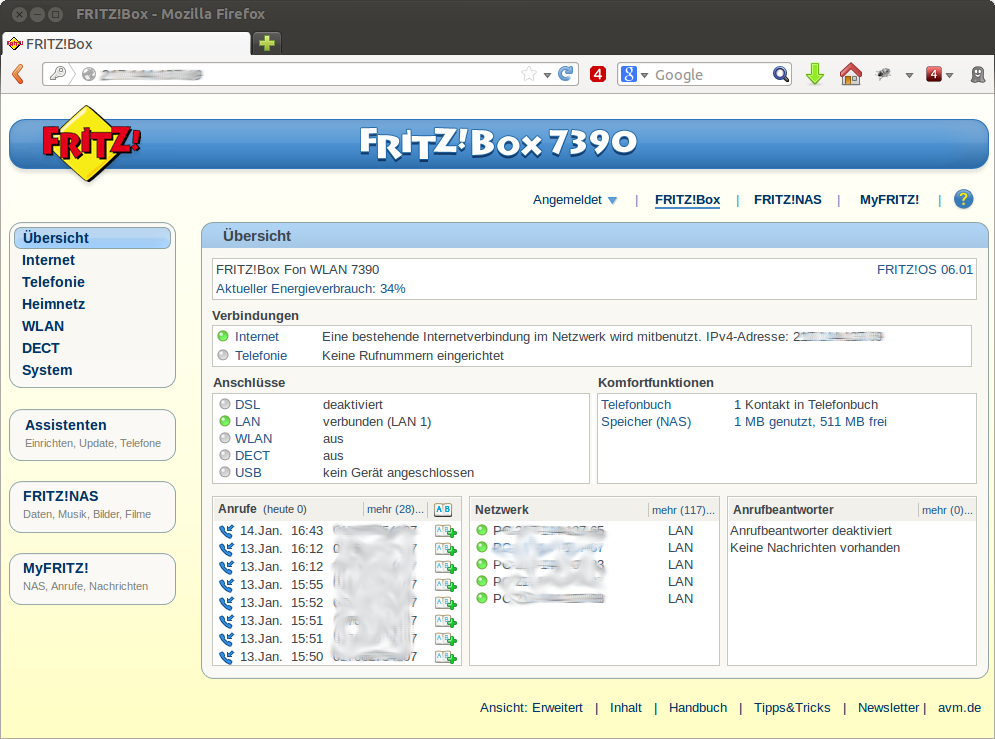
Task: Click the bookmark star in address bar
Action: click(529, 74)
